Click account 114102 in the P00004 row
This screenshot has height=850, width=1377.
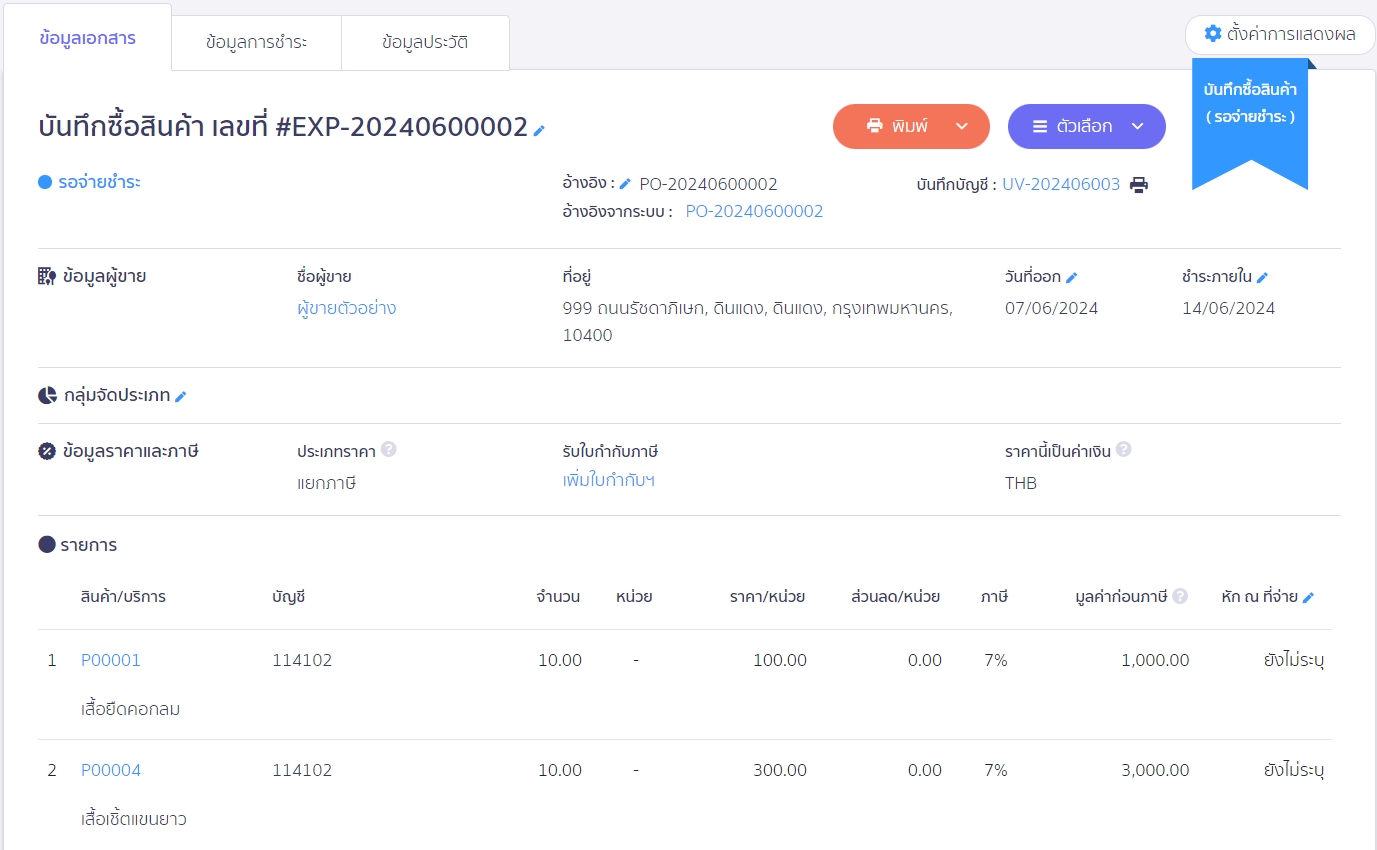pos(302,770)
